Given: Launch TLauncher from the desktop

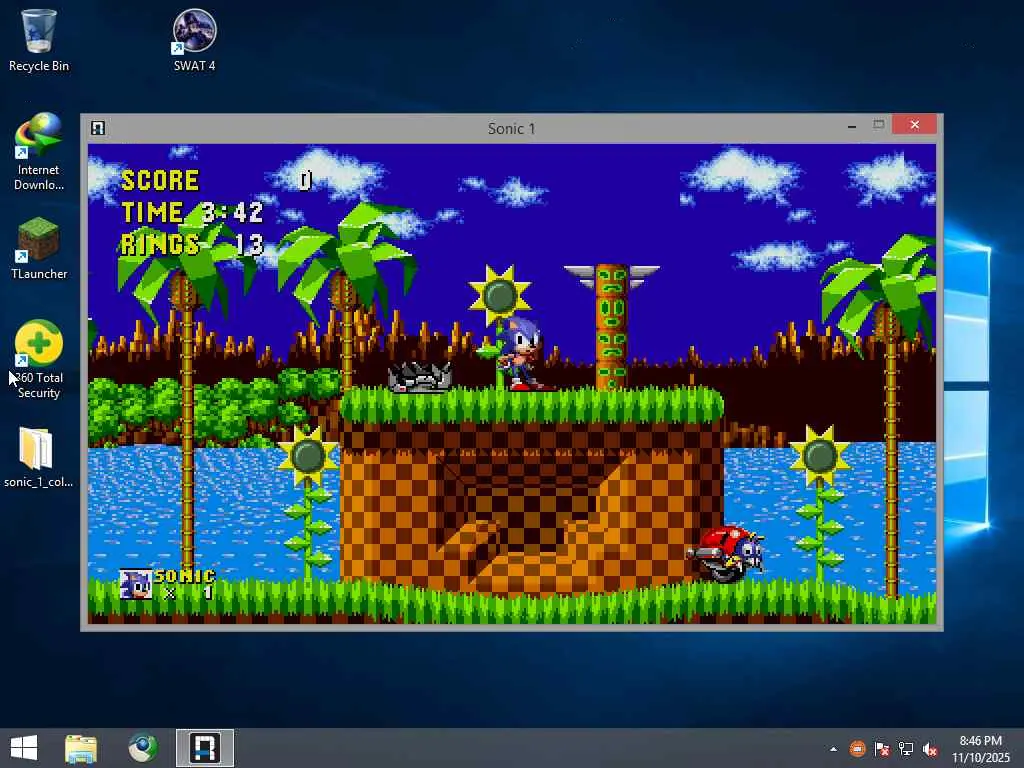Looking at the screenshot, I should (x=39, y=248).
